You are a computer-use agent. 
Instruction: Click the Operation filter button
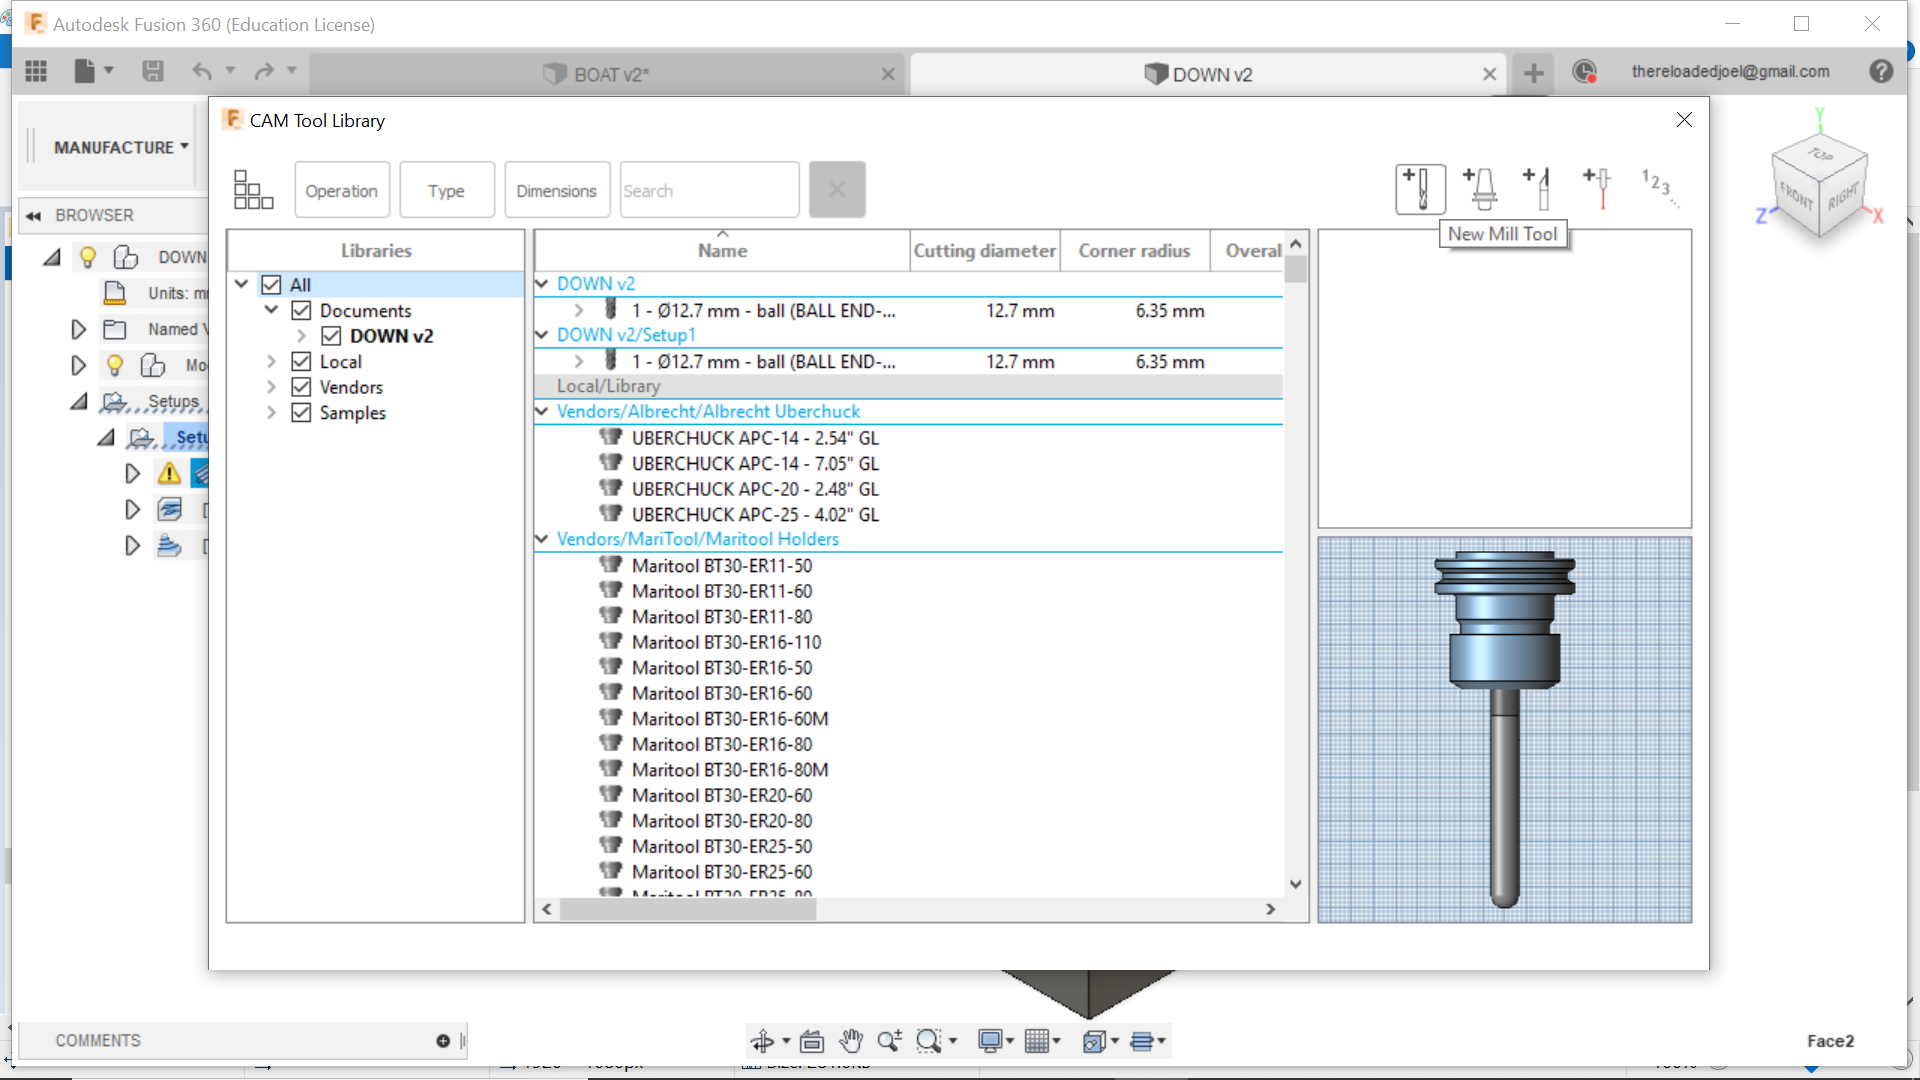pyautogui.click(x=341, y=190)
